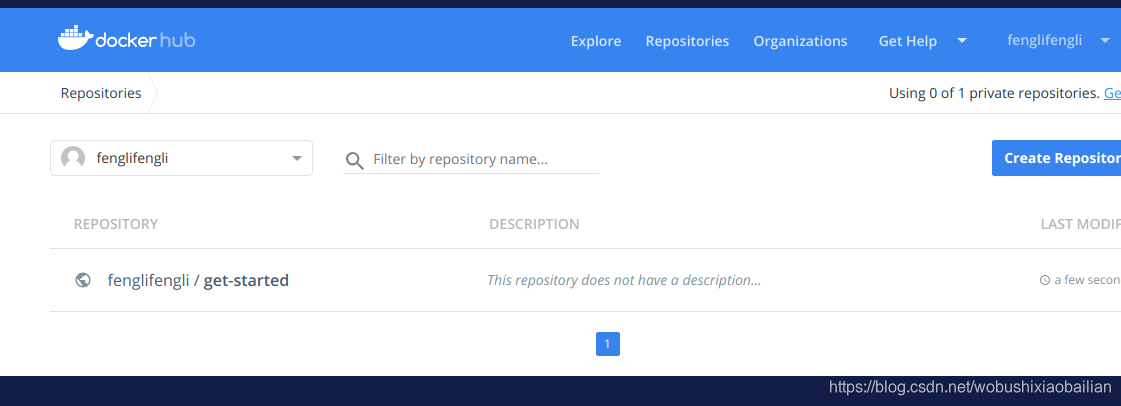Screen dimensions: 1121x406
Task: Click the DESCRIPTION column header
Action: (x=534, y=224)
